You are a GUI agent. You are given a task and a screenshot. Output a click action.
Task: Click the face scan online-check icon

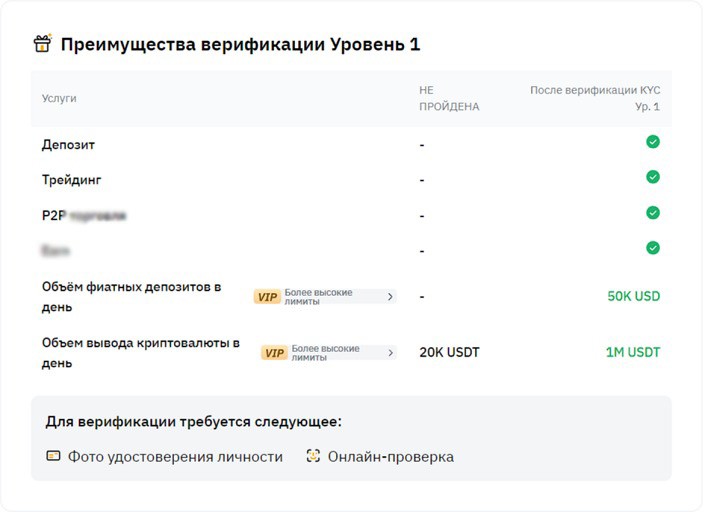313,456
